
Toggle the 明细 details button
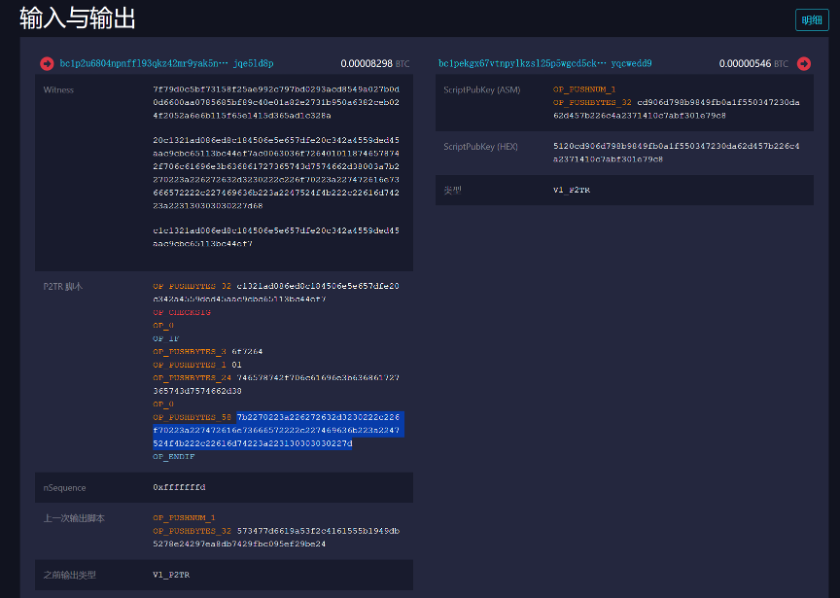coord(811,20)
